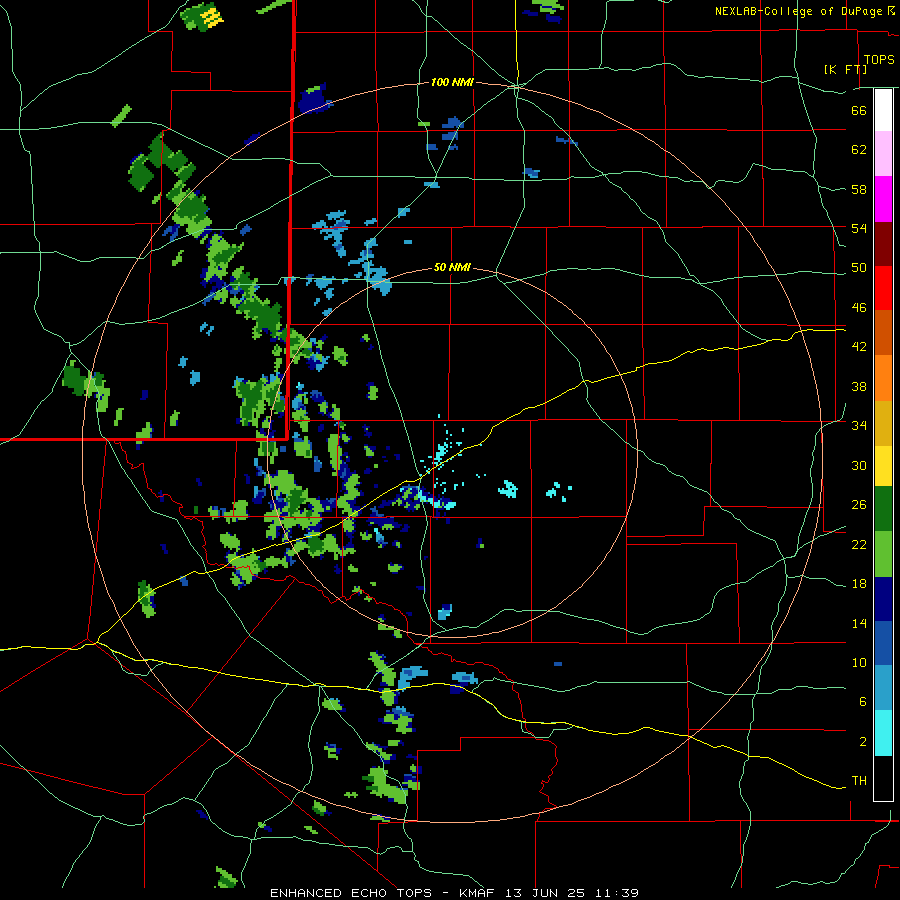
Task: Click the 'NEXLAB-College of DuPage' credit text
Action: pos(798,11)
